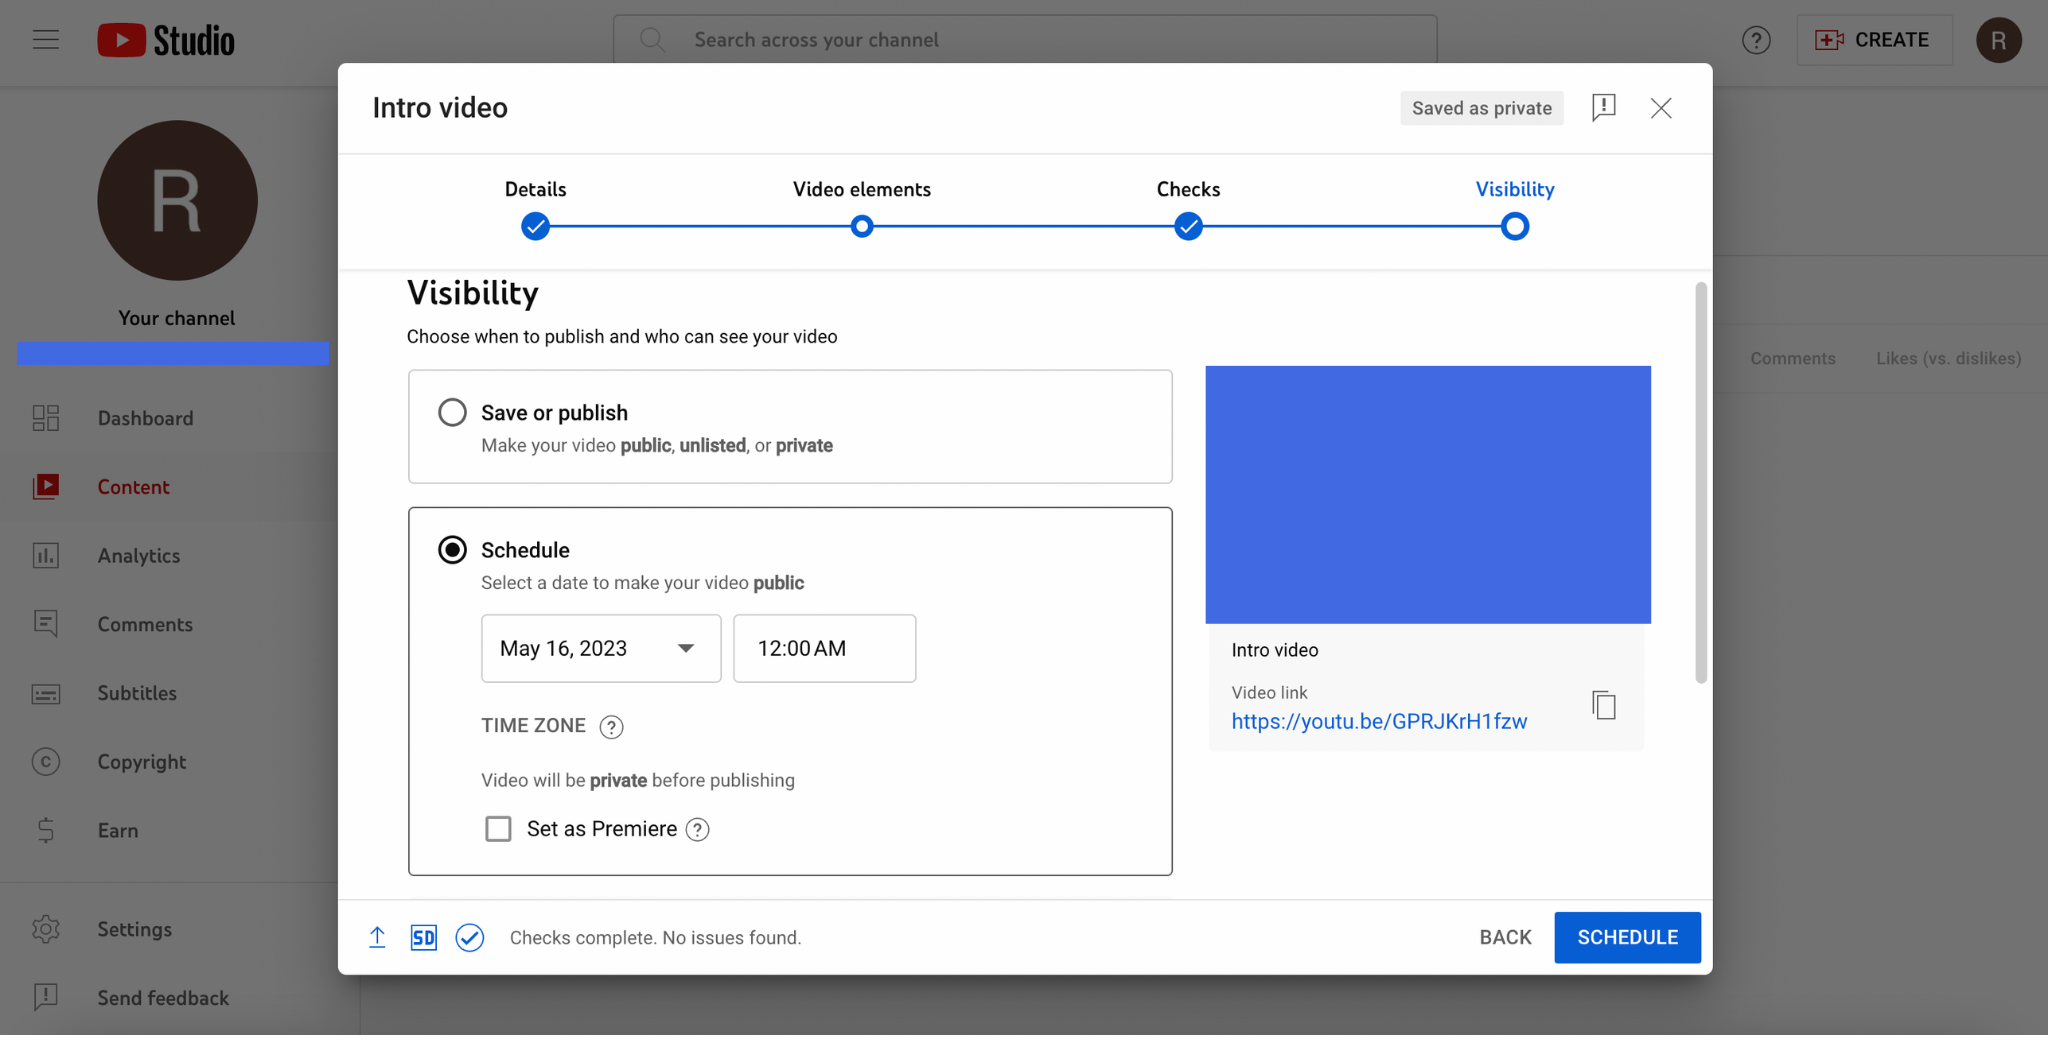
Task: Enable the Set as Premiere checkbox
Action: point(498,829)
